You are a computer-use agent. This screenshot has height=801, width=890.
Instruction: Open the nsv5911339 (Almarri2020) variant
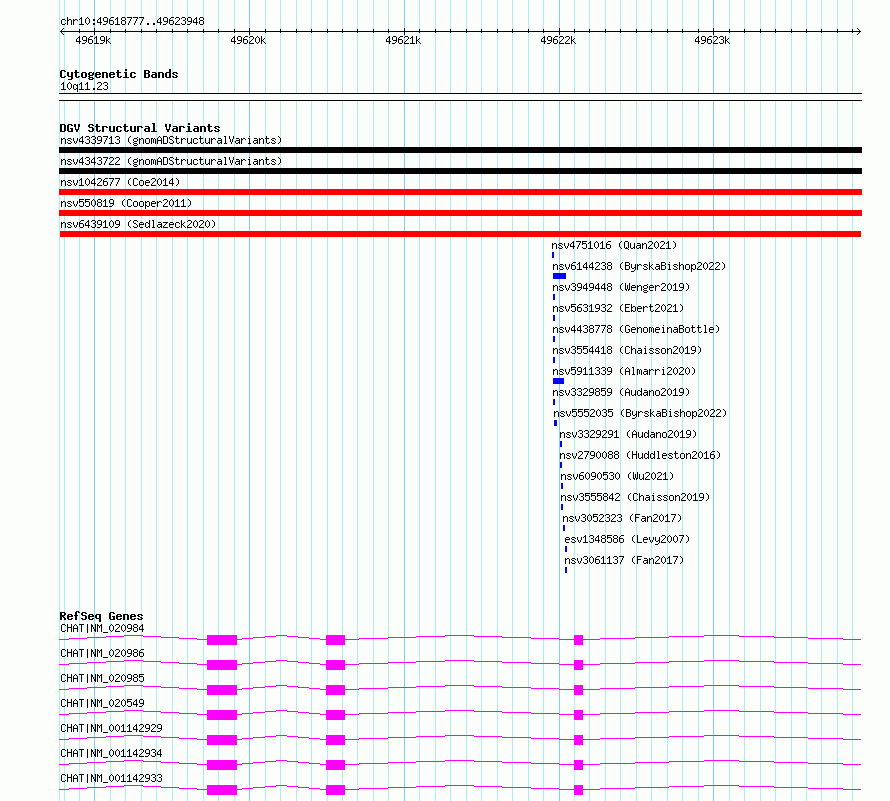point(624,371)
